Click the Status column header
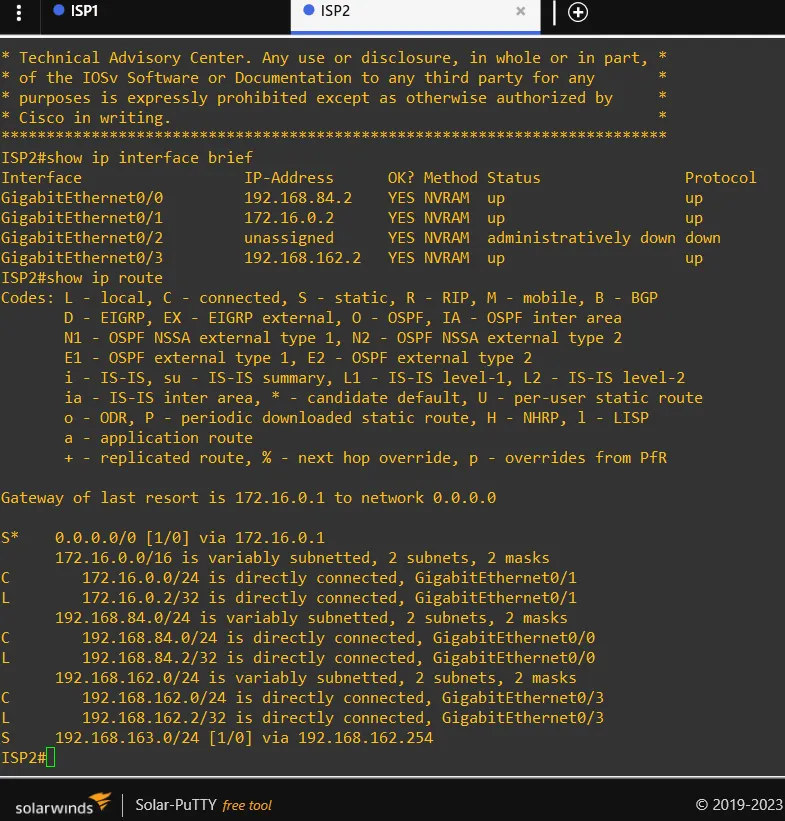This screenshot has height=821, width=785. (514, 177)
